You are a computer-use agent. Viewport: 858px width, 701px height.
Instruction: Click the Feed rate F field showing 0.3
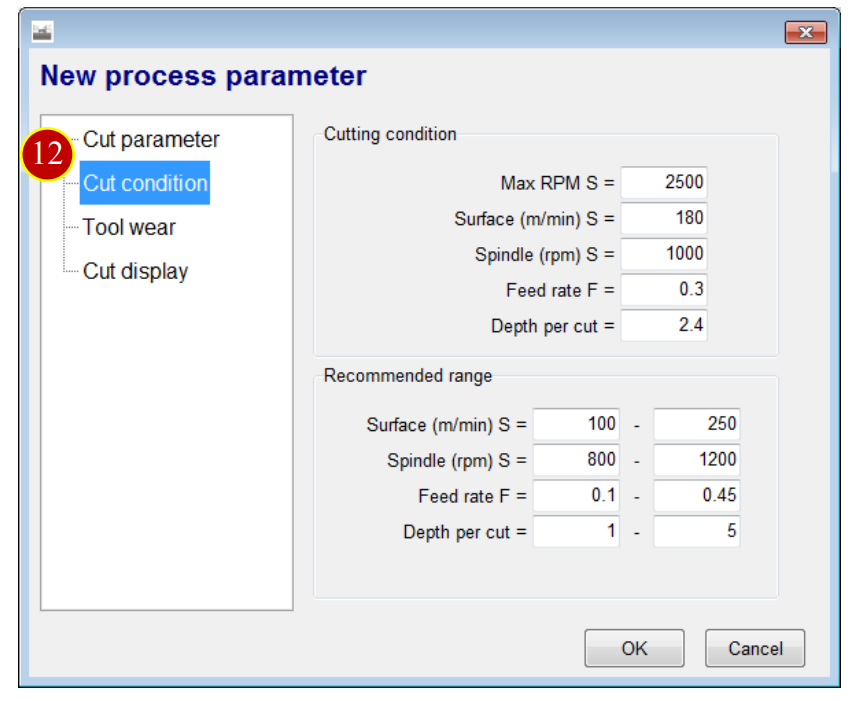(664, 289)
